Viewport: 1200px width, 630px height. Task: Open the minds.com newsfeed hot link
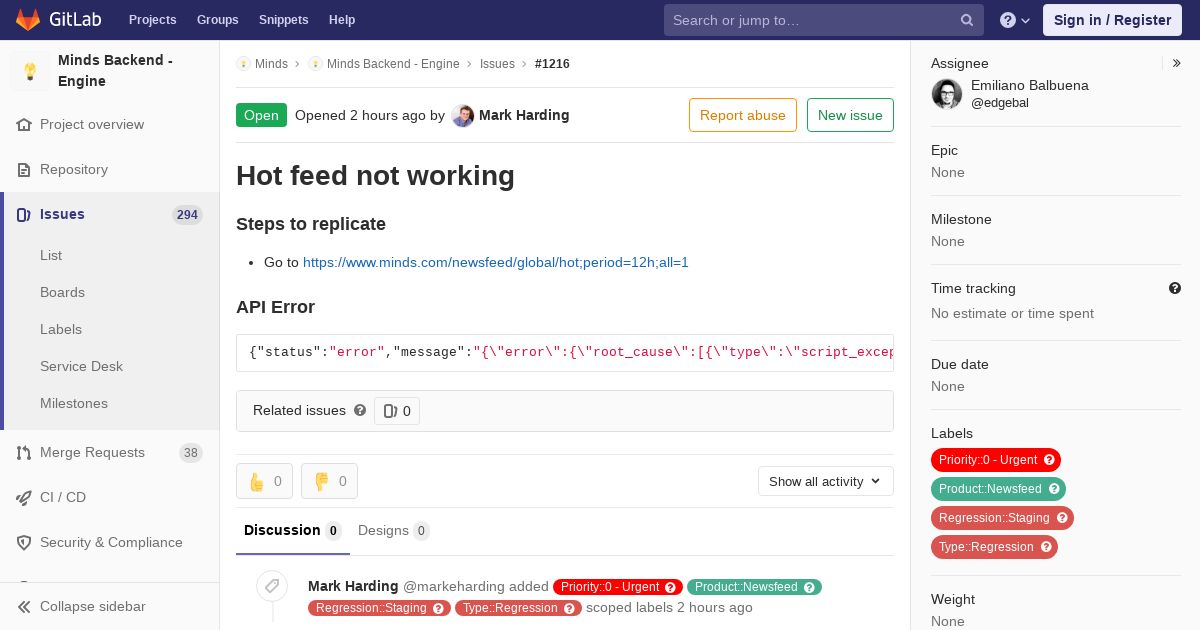(x=496, y=262)
